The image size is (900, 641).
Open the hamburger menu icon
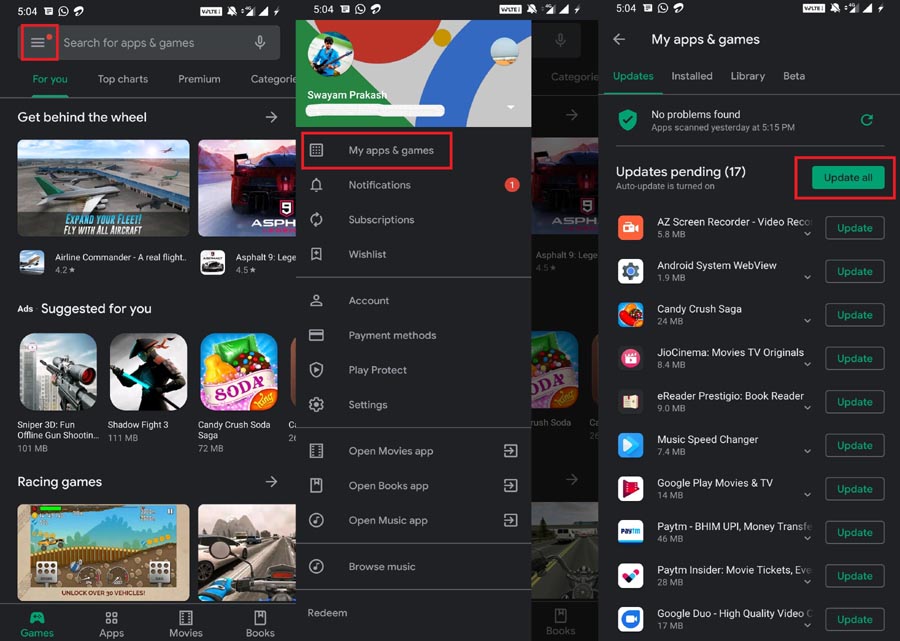(x=38, y=42)
